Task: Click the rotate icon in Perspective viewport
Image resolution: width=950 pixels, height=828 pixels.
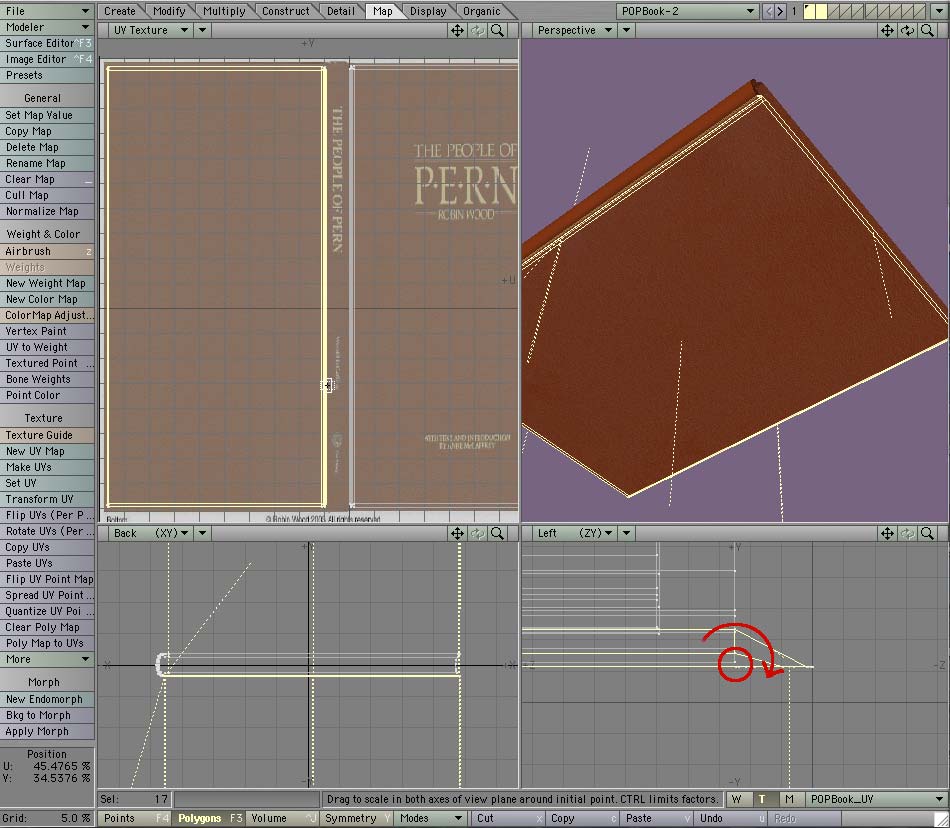Action: coord(907,30)
